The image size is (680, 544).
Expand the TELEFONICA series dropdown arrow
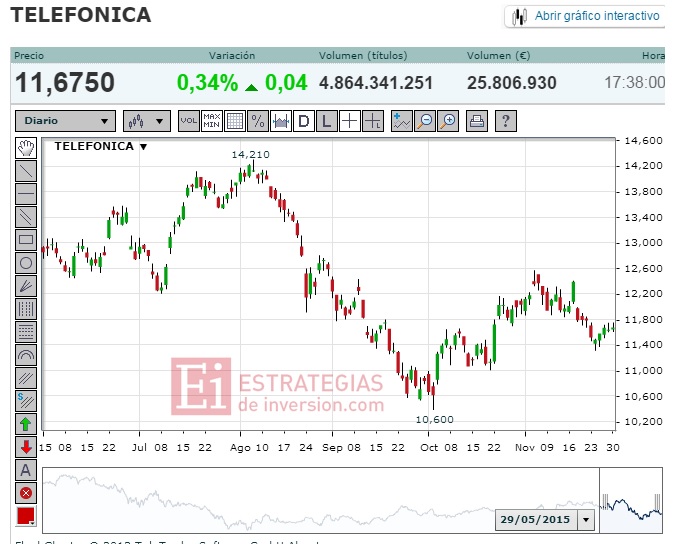(144, 147)
